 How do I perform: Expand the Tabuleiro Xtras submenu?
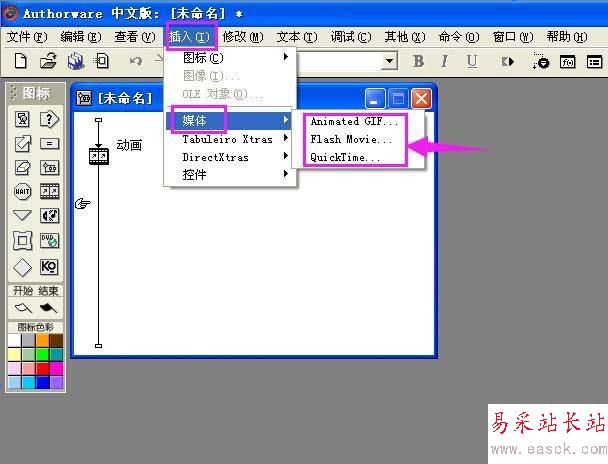click(x=230, y=139)
